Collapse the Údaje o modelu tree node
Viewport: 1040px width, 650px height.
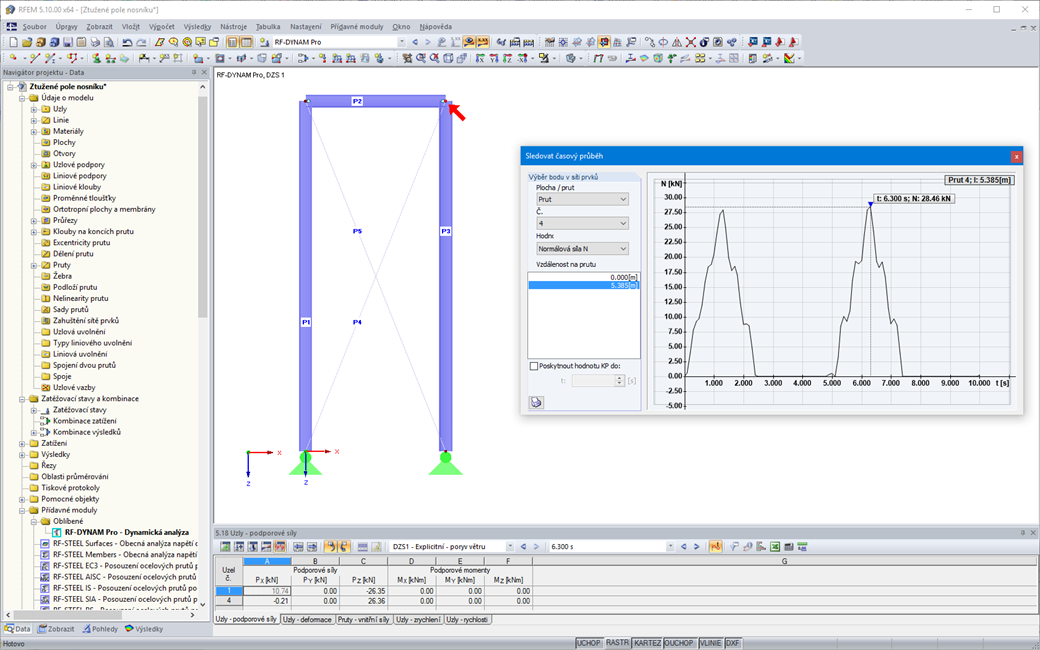click(x=22, y=98)
